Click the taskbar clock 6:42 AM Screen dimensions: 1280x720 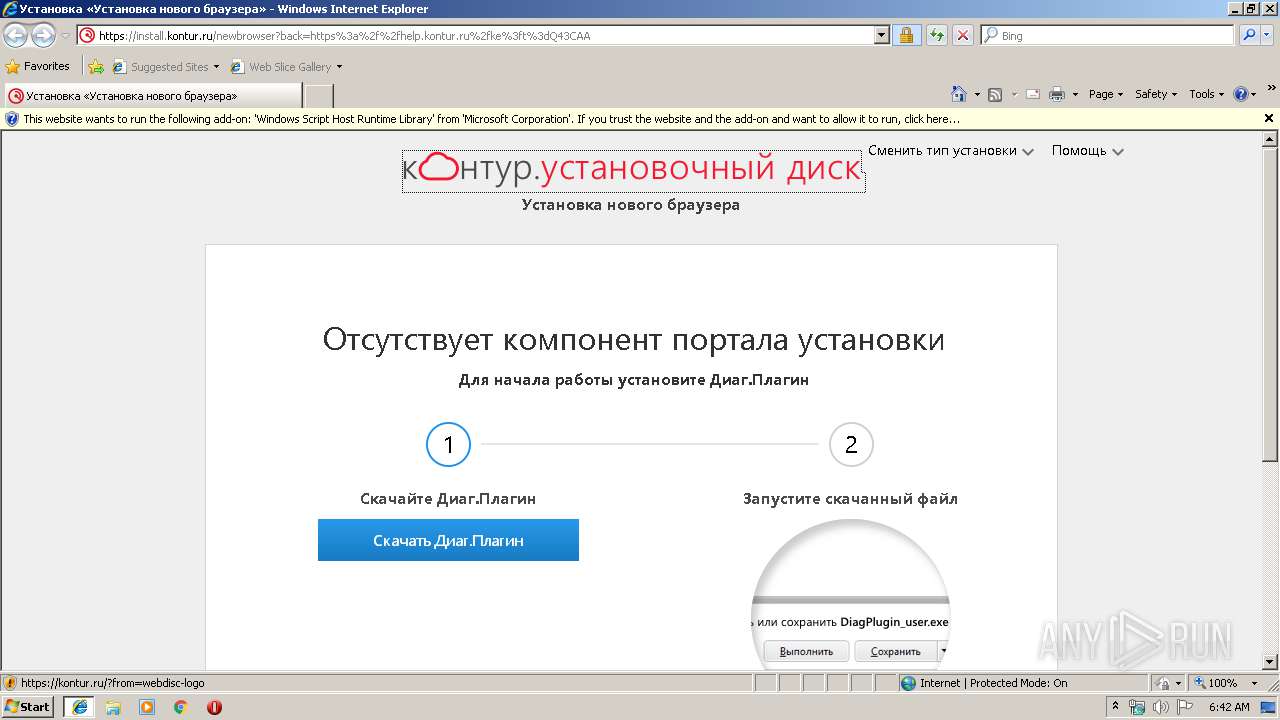pos(1229,707)
